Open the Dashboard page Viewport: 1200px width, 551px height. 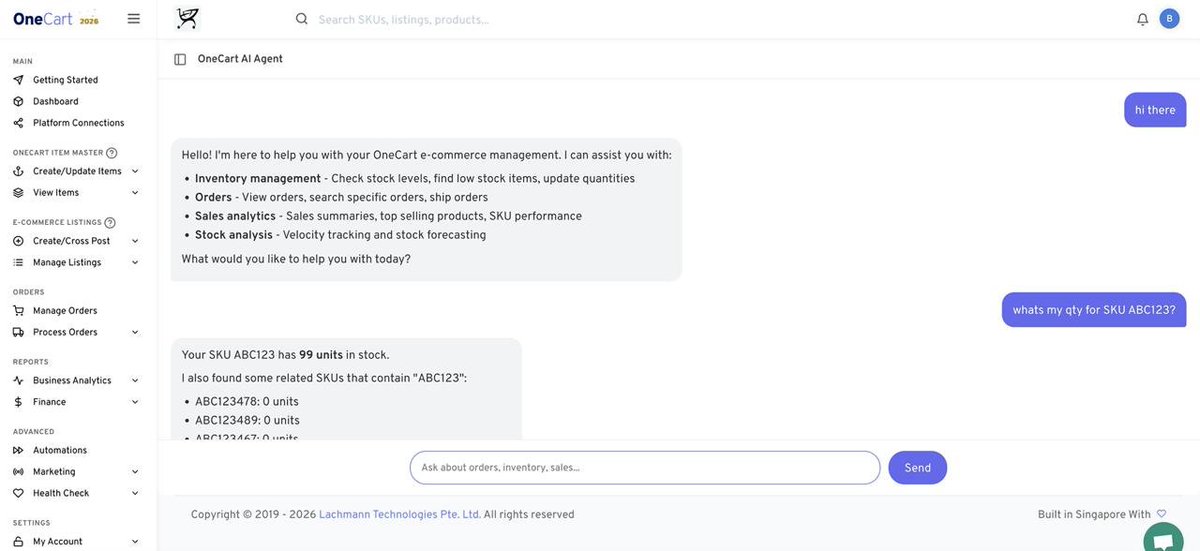click(x=55, y=101)
